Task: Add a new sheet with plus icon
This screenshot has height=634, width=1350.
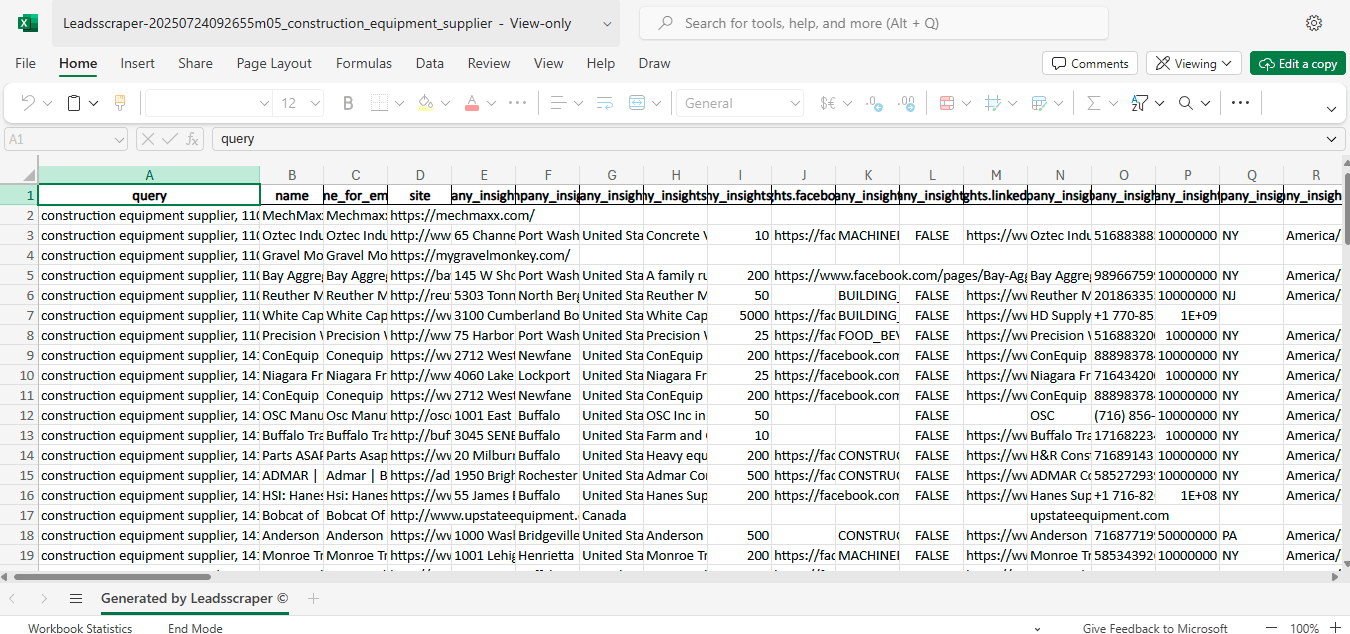Action: click(x=313, y=599)
